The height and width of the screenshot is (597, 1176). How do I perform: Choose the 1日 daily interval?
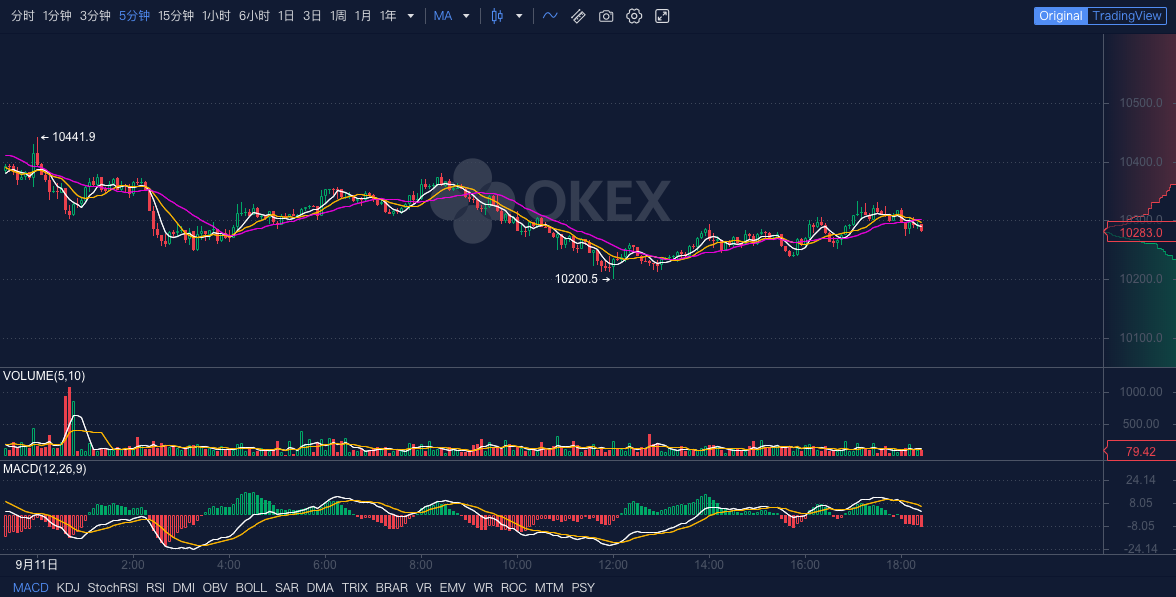tap(286, 16)
